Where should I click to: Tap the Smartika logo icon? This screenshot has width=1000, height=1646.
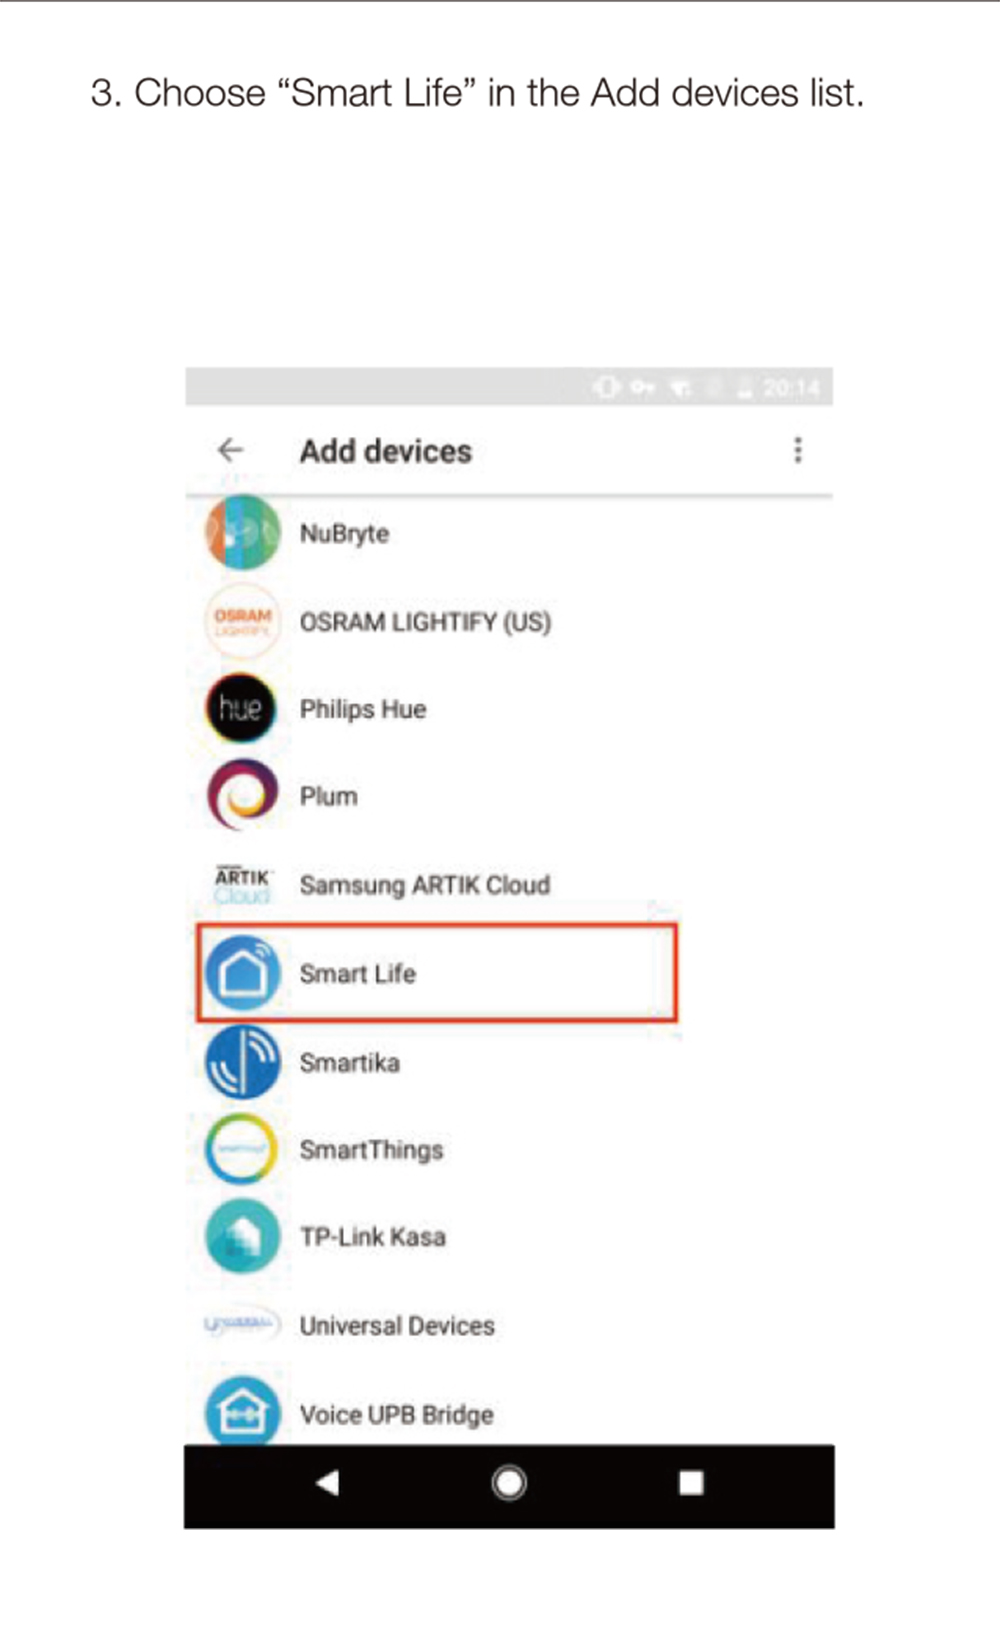pyautogui.click(x=243, y=1062)
